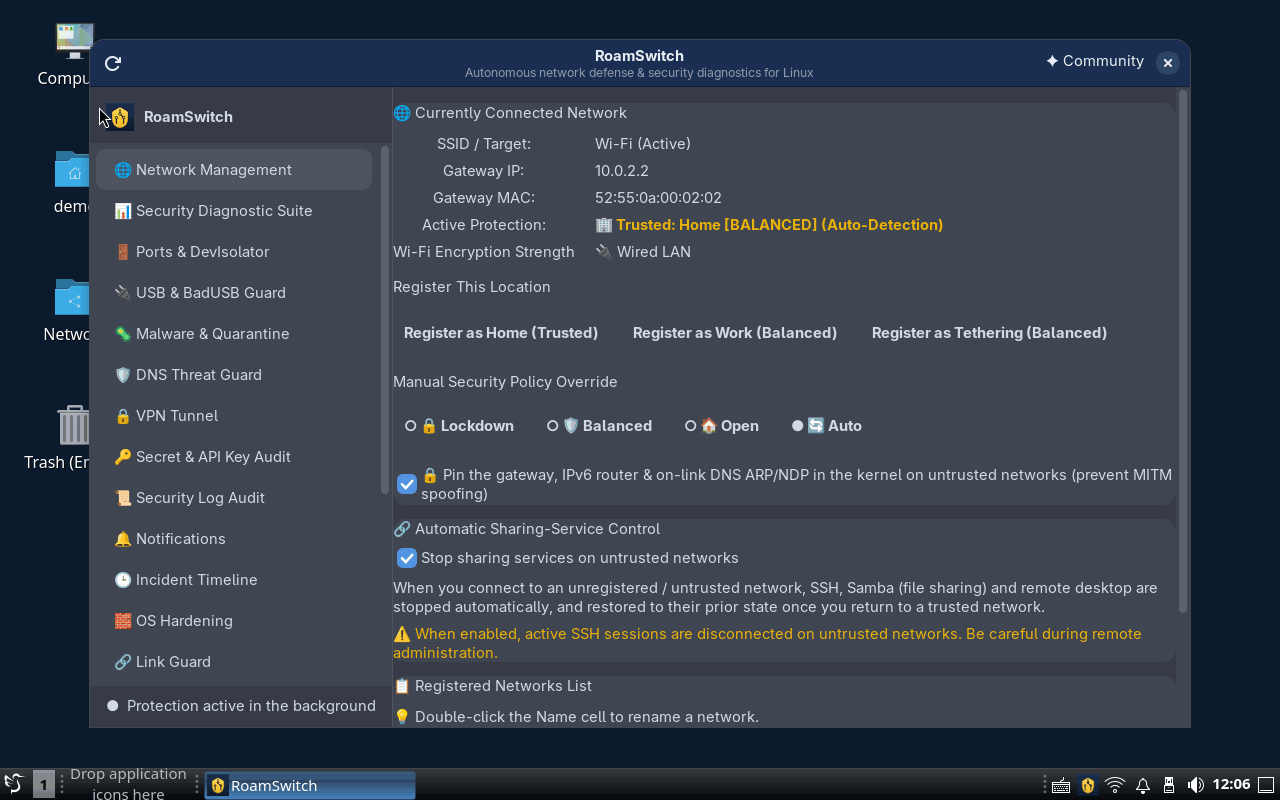Click the keyboard tray icon

[x=1061, y=785]
